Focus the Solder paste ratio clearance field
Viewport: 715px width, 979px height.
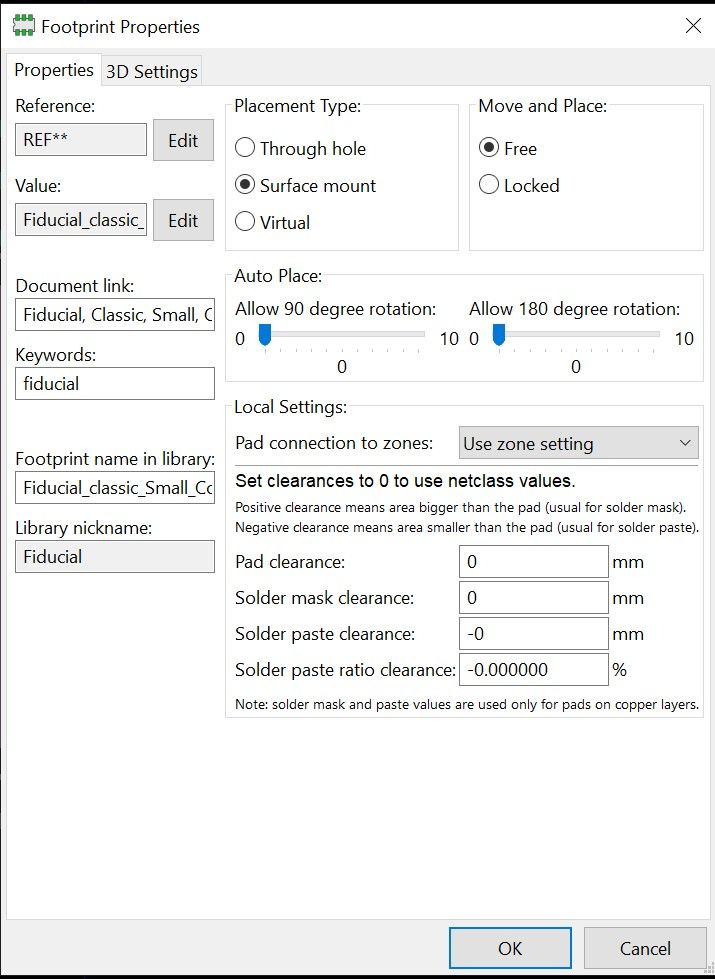534,670
